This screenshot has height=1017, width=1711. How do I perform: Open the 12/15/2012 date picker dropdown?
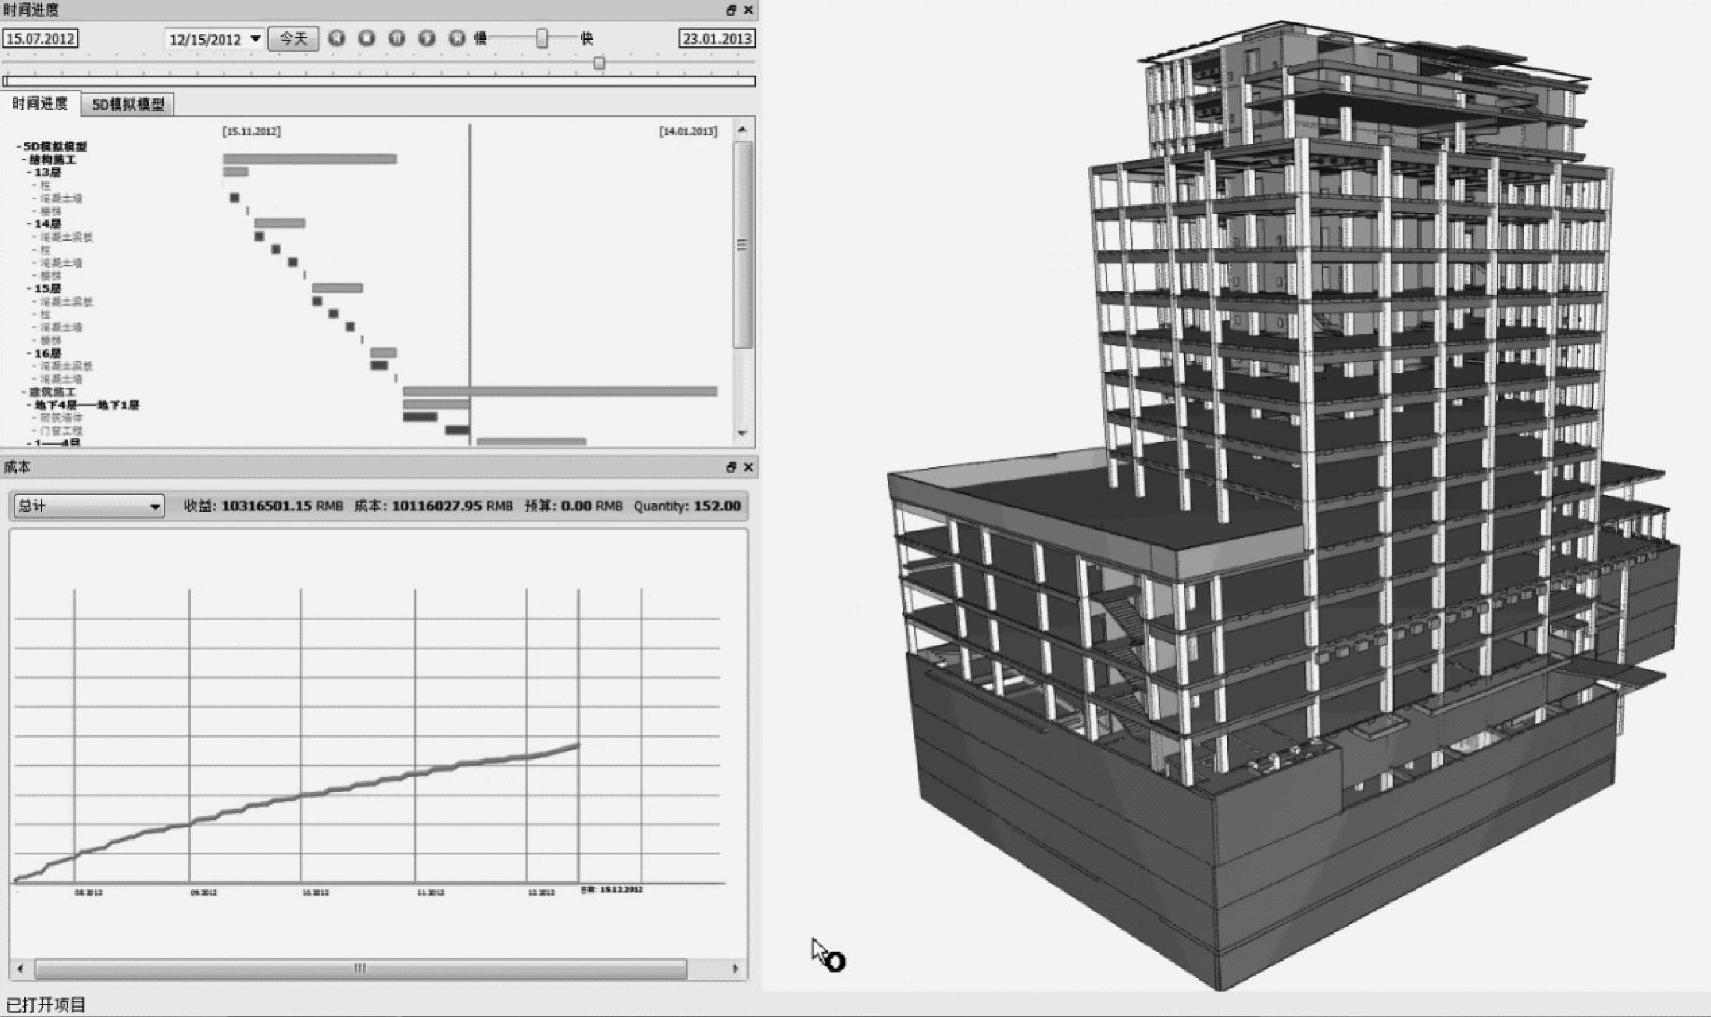coord(256,39)
